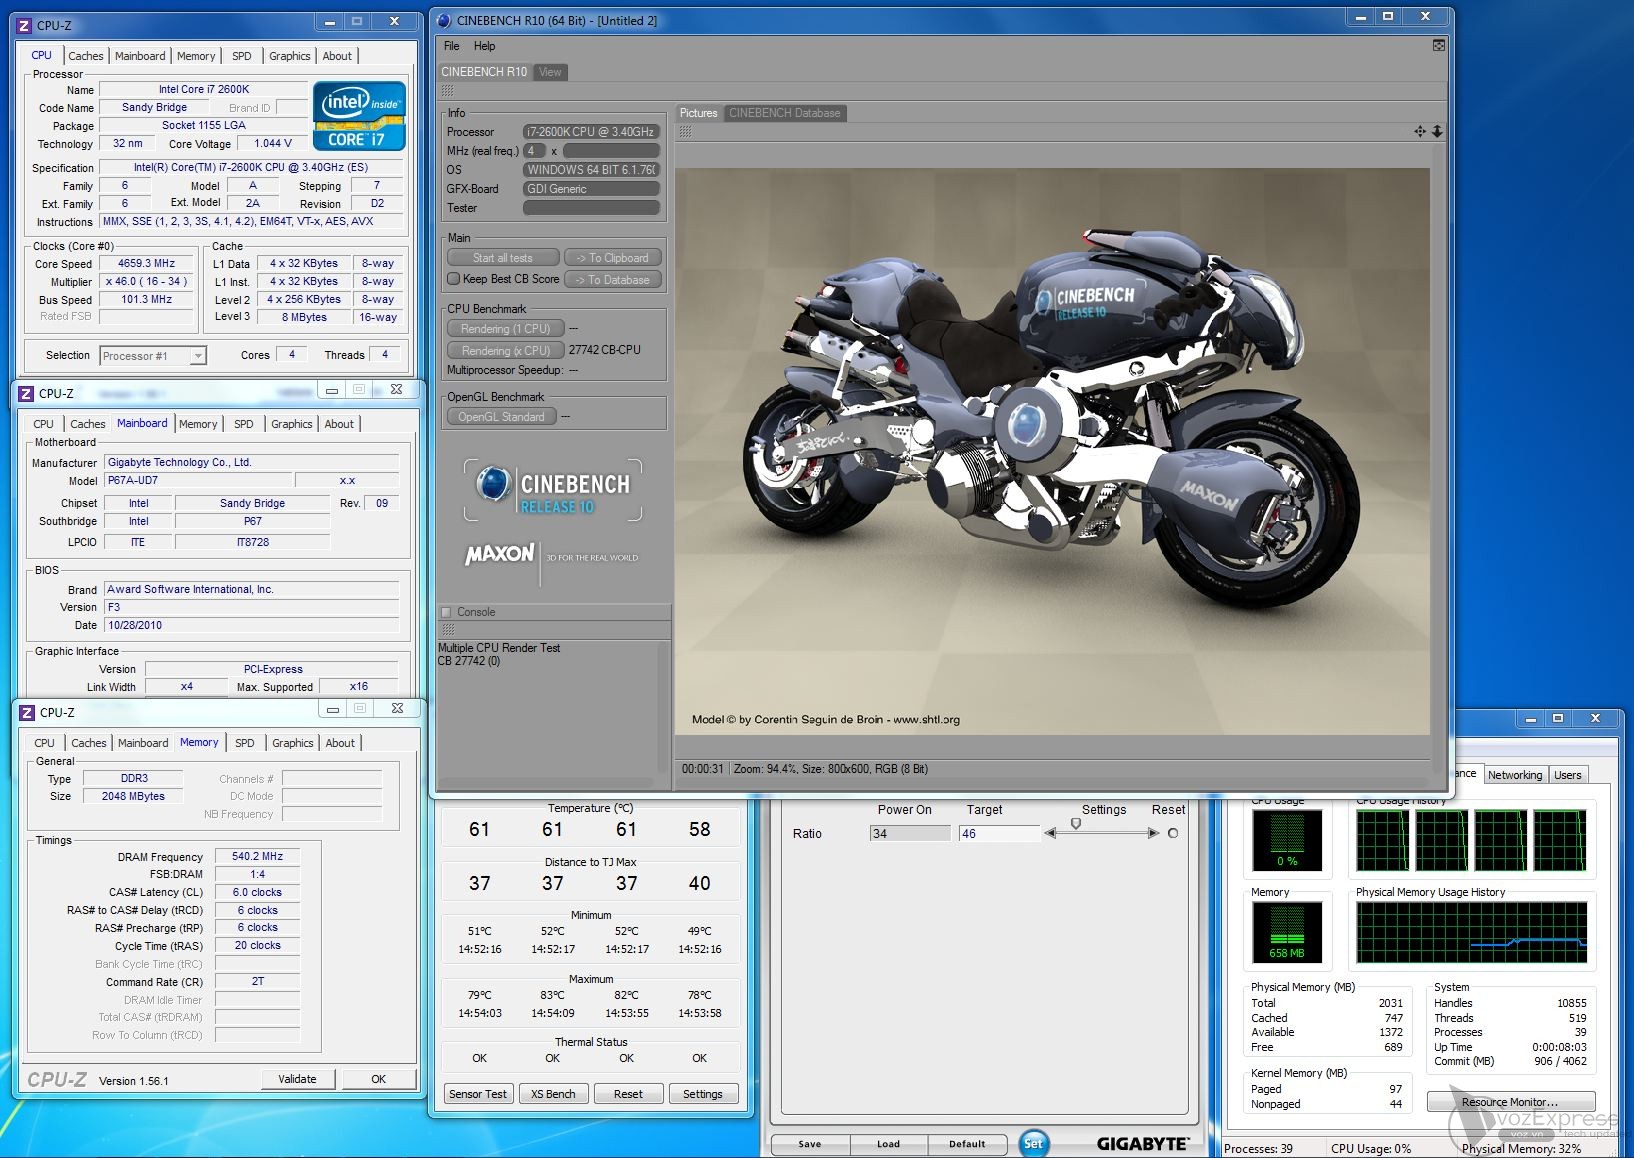Click the Memory CPU-Z window title icon
Screen dimensions: 1634x1158
click(x=27, y=713)
